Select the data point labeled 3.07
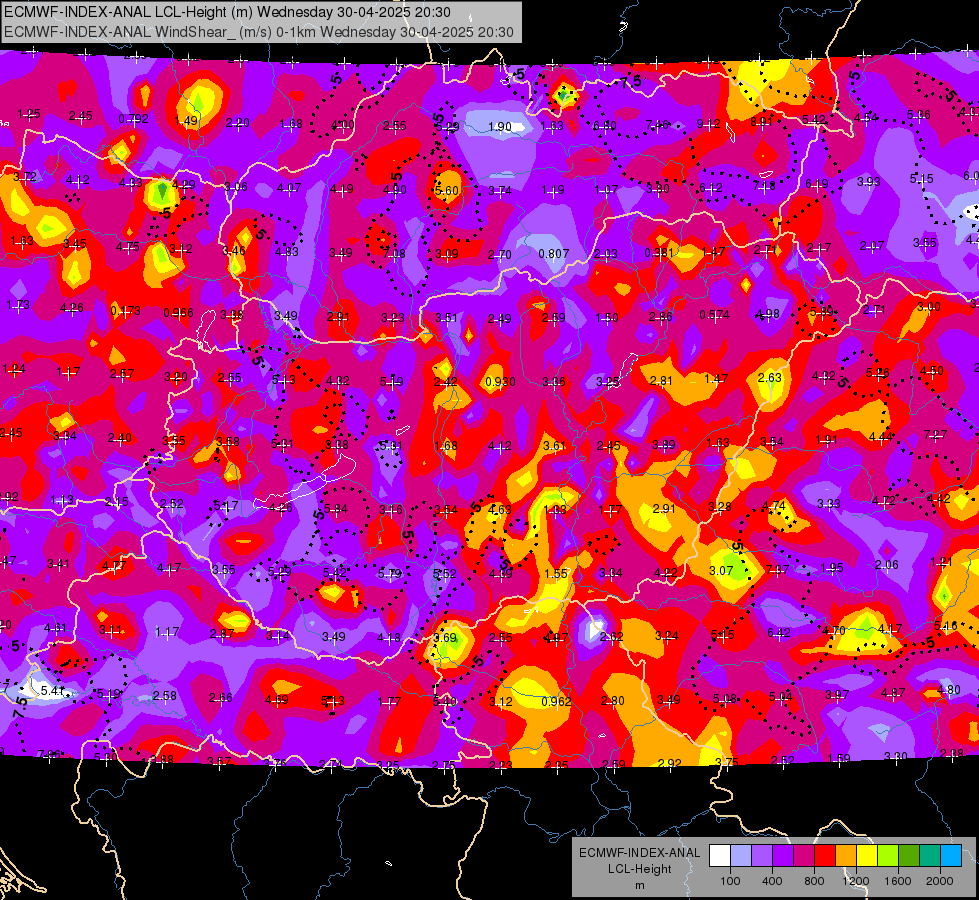This screenshot has width=979, height=900. coord(721,570)
